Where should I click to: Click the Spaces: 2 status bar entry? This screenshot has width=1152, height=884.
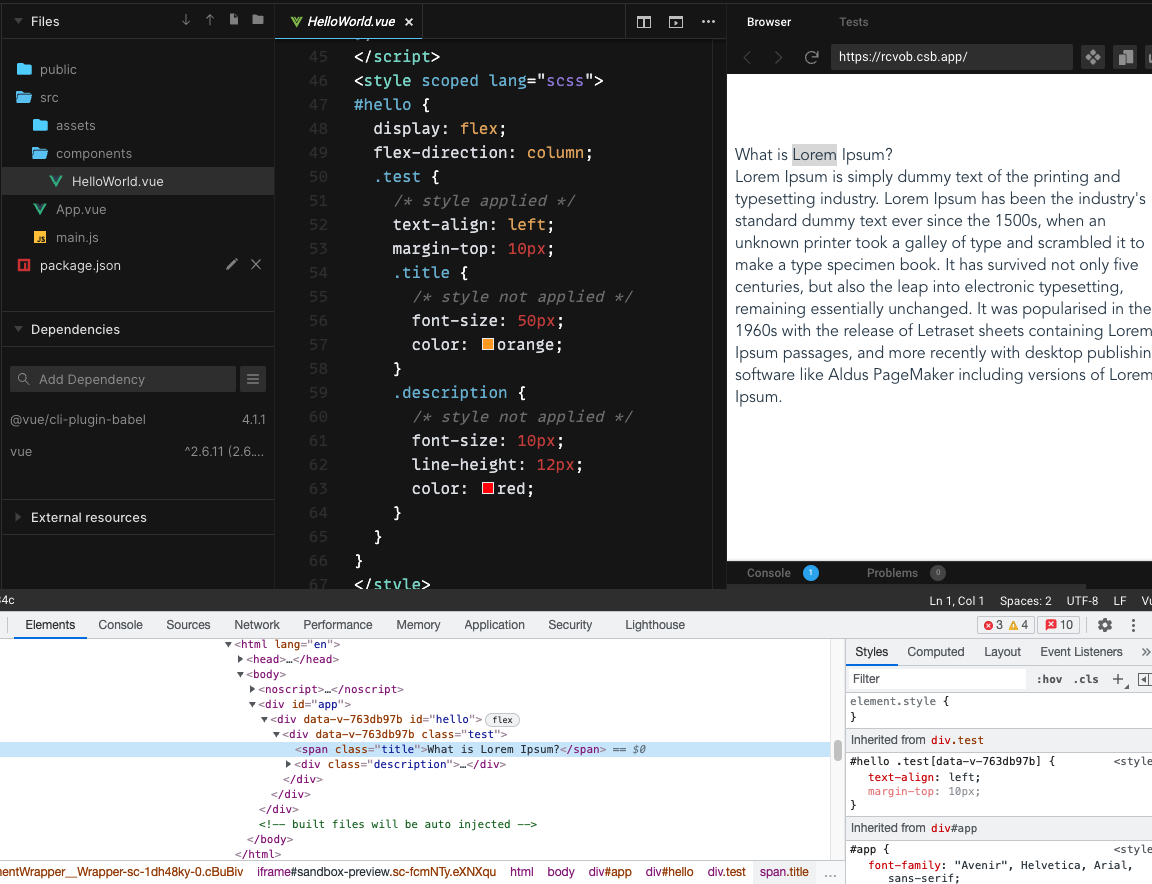1026,600
